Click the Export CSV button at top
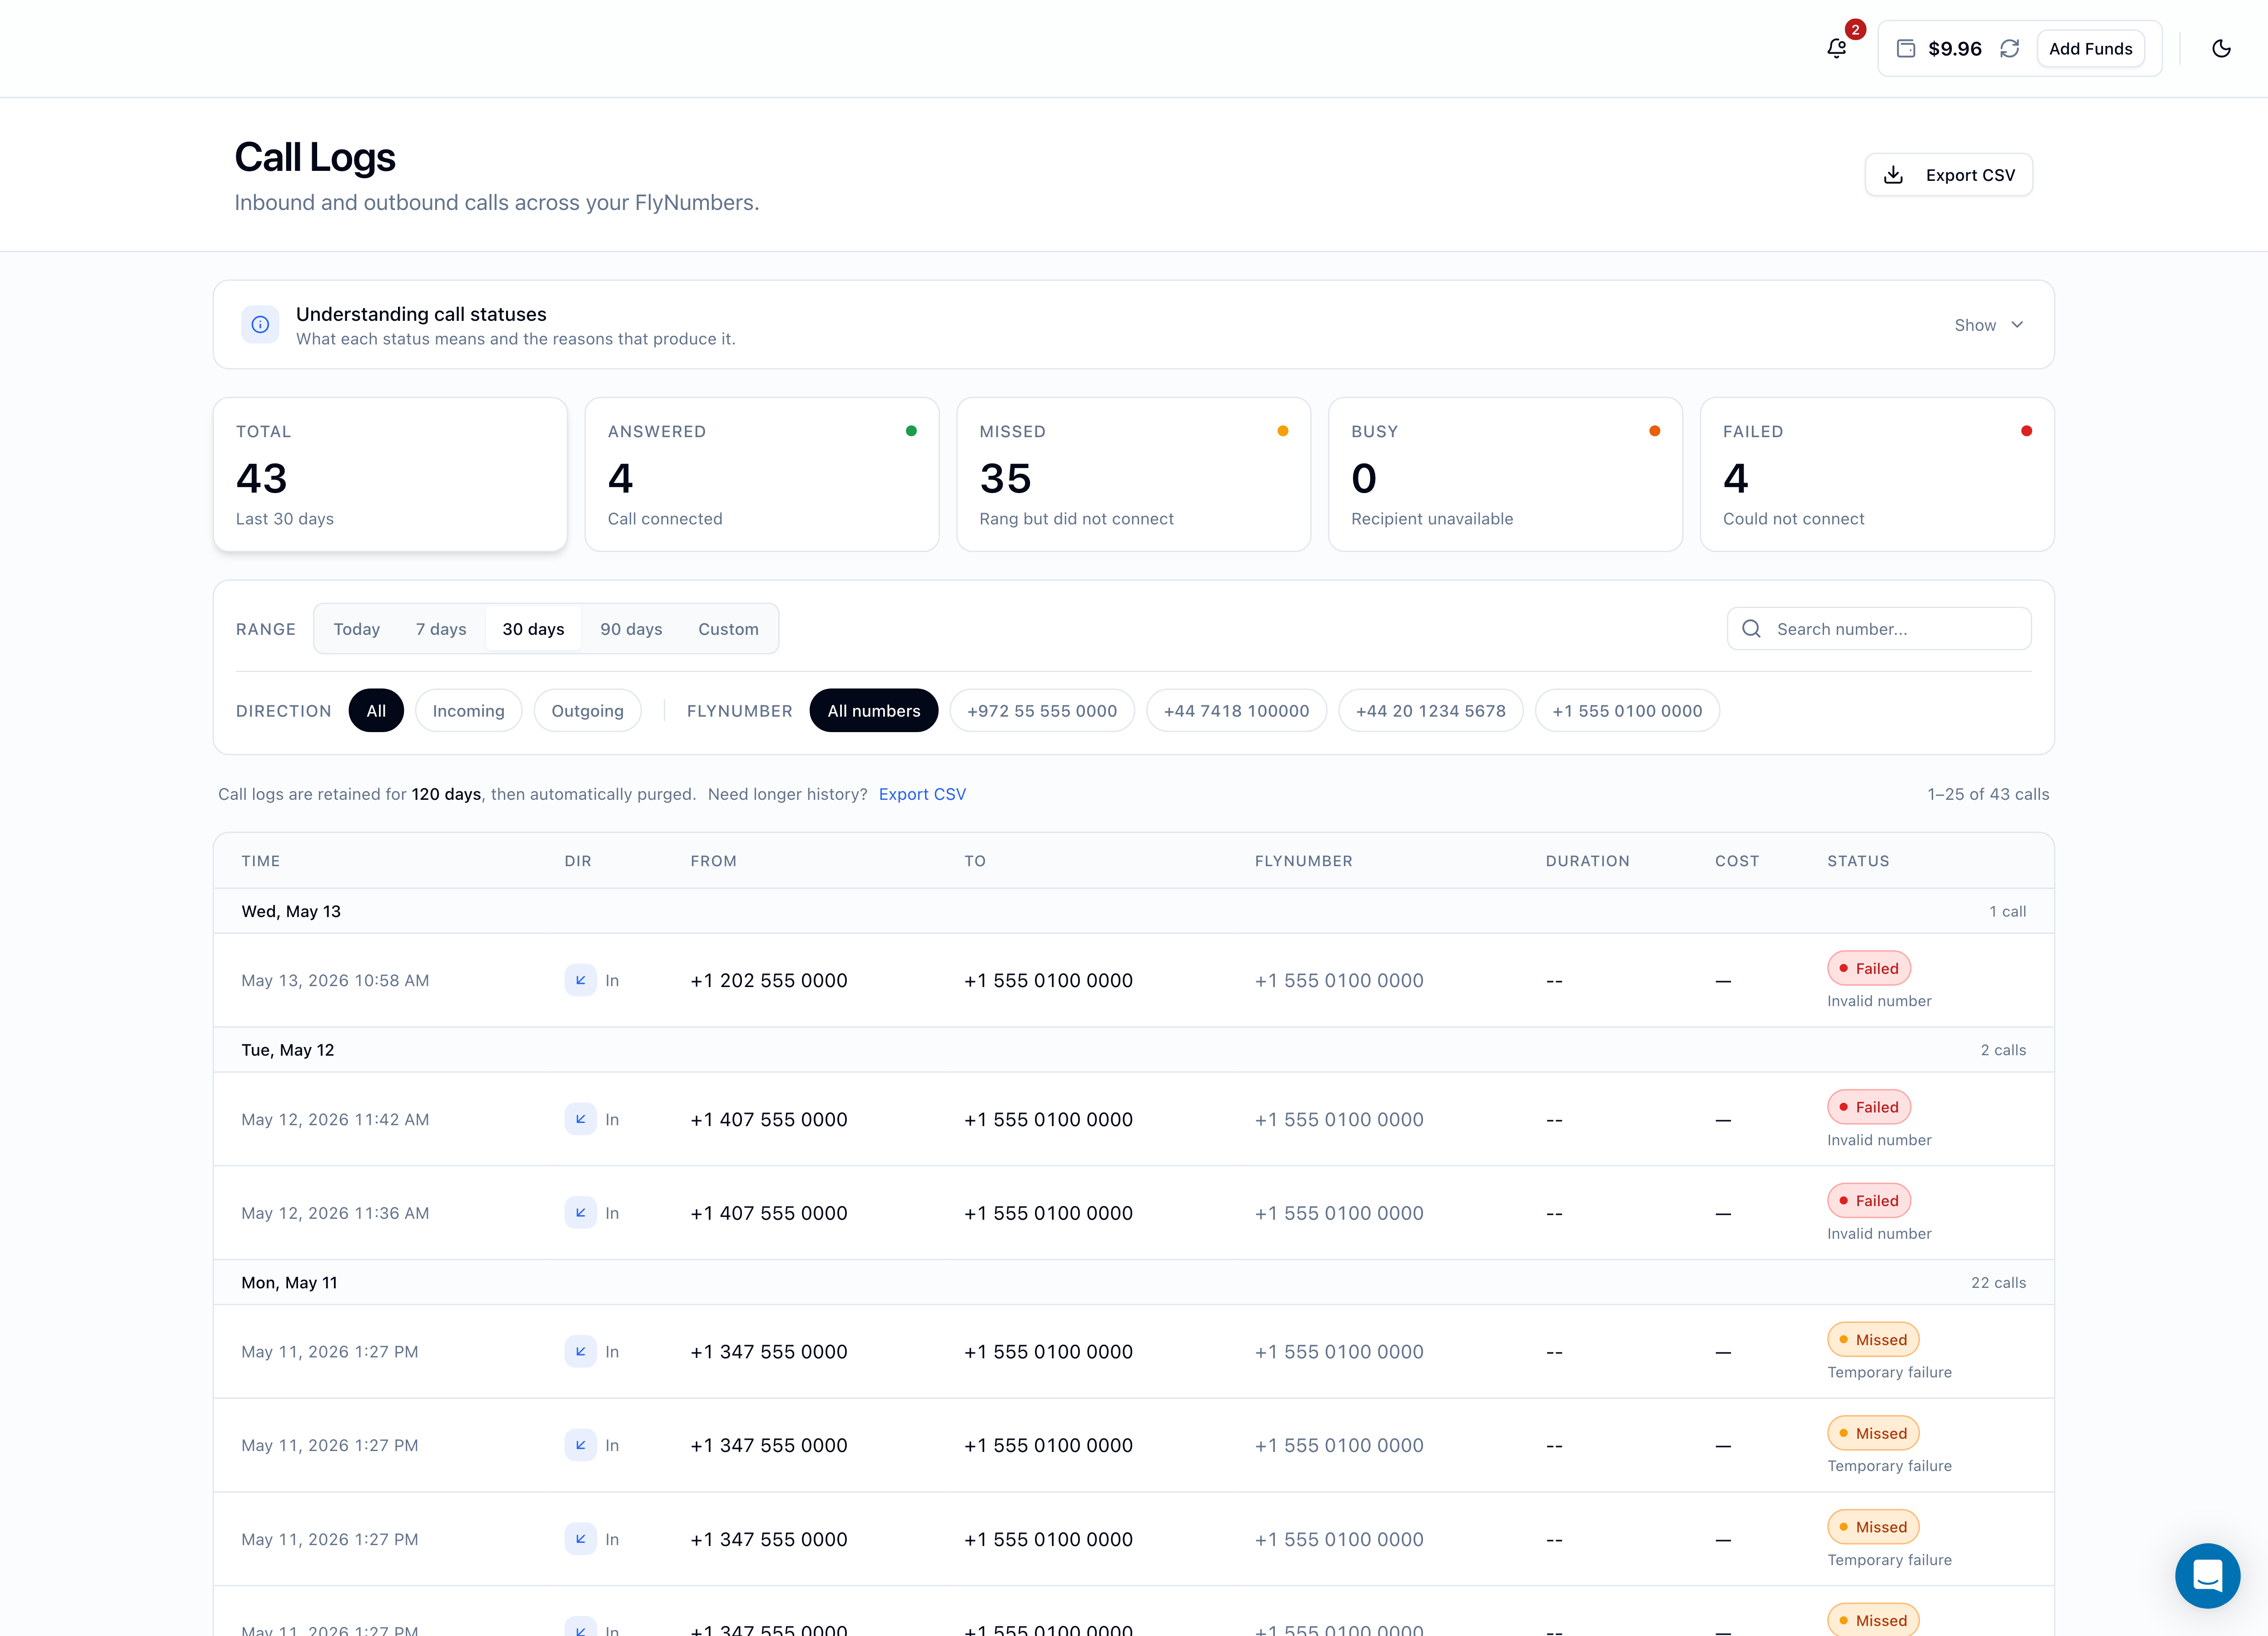The width and height of the screenshot is (2268, 1636). [1948, 175]
